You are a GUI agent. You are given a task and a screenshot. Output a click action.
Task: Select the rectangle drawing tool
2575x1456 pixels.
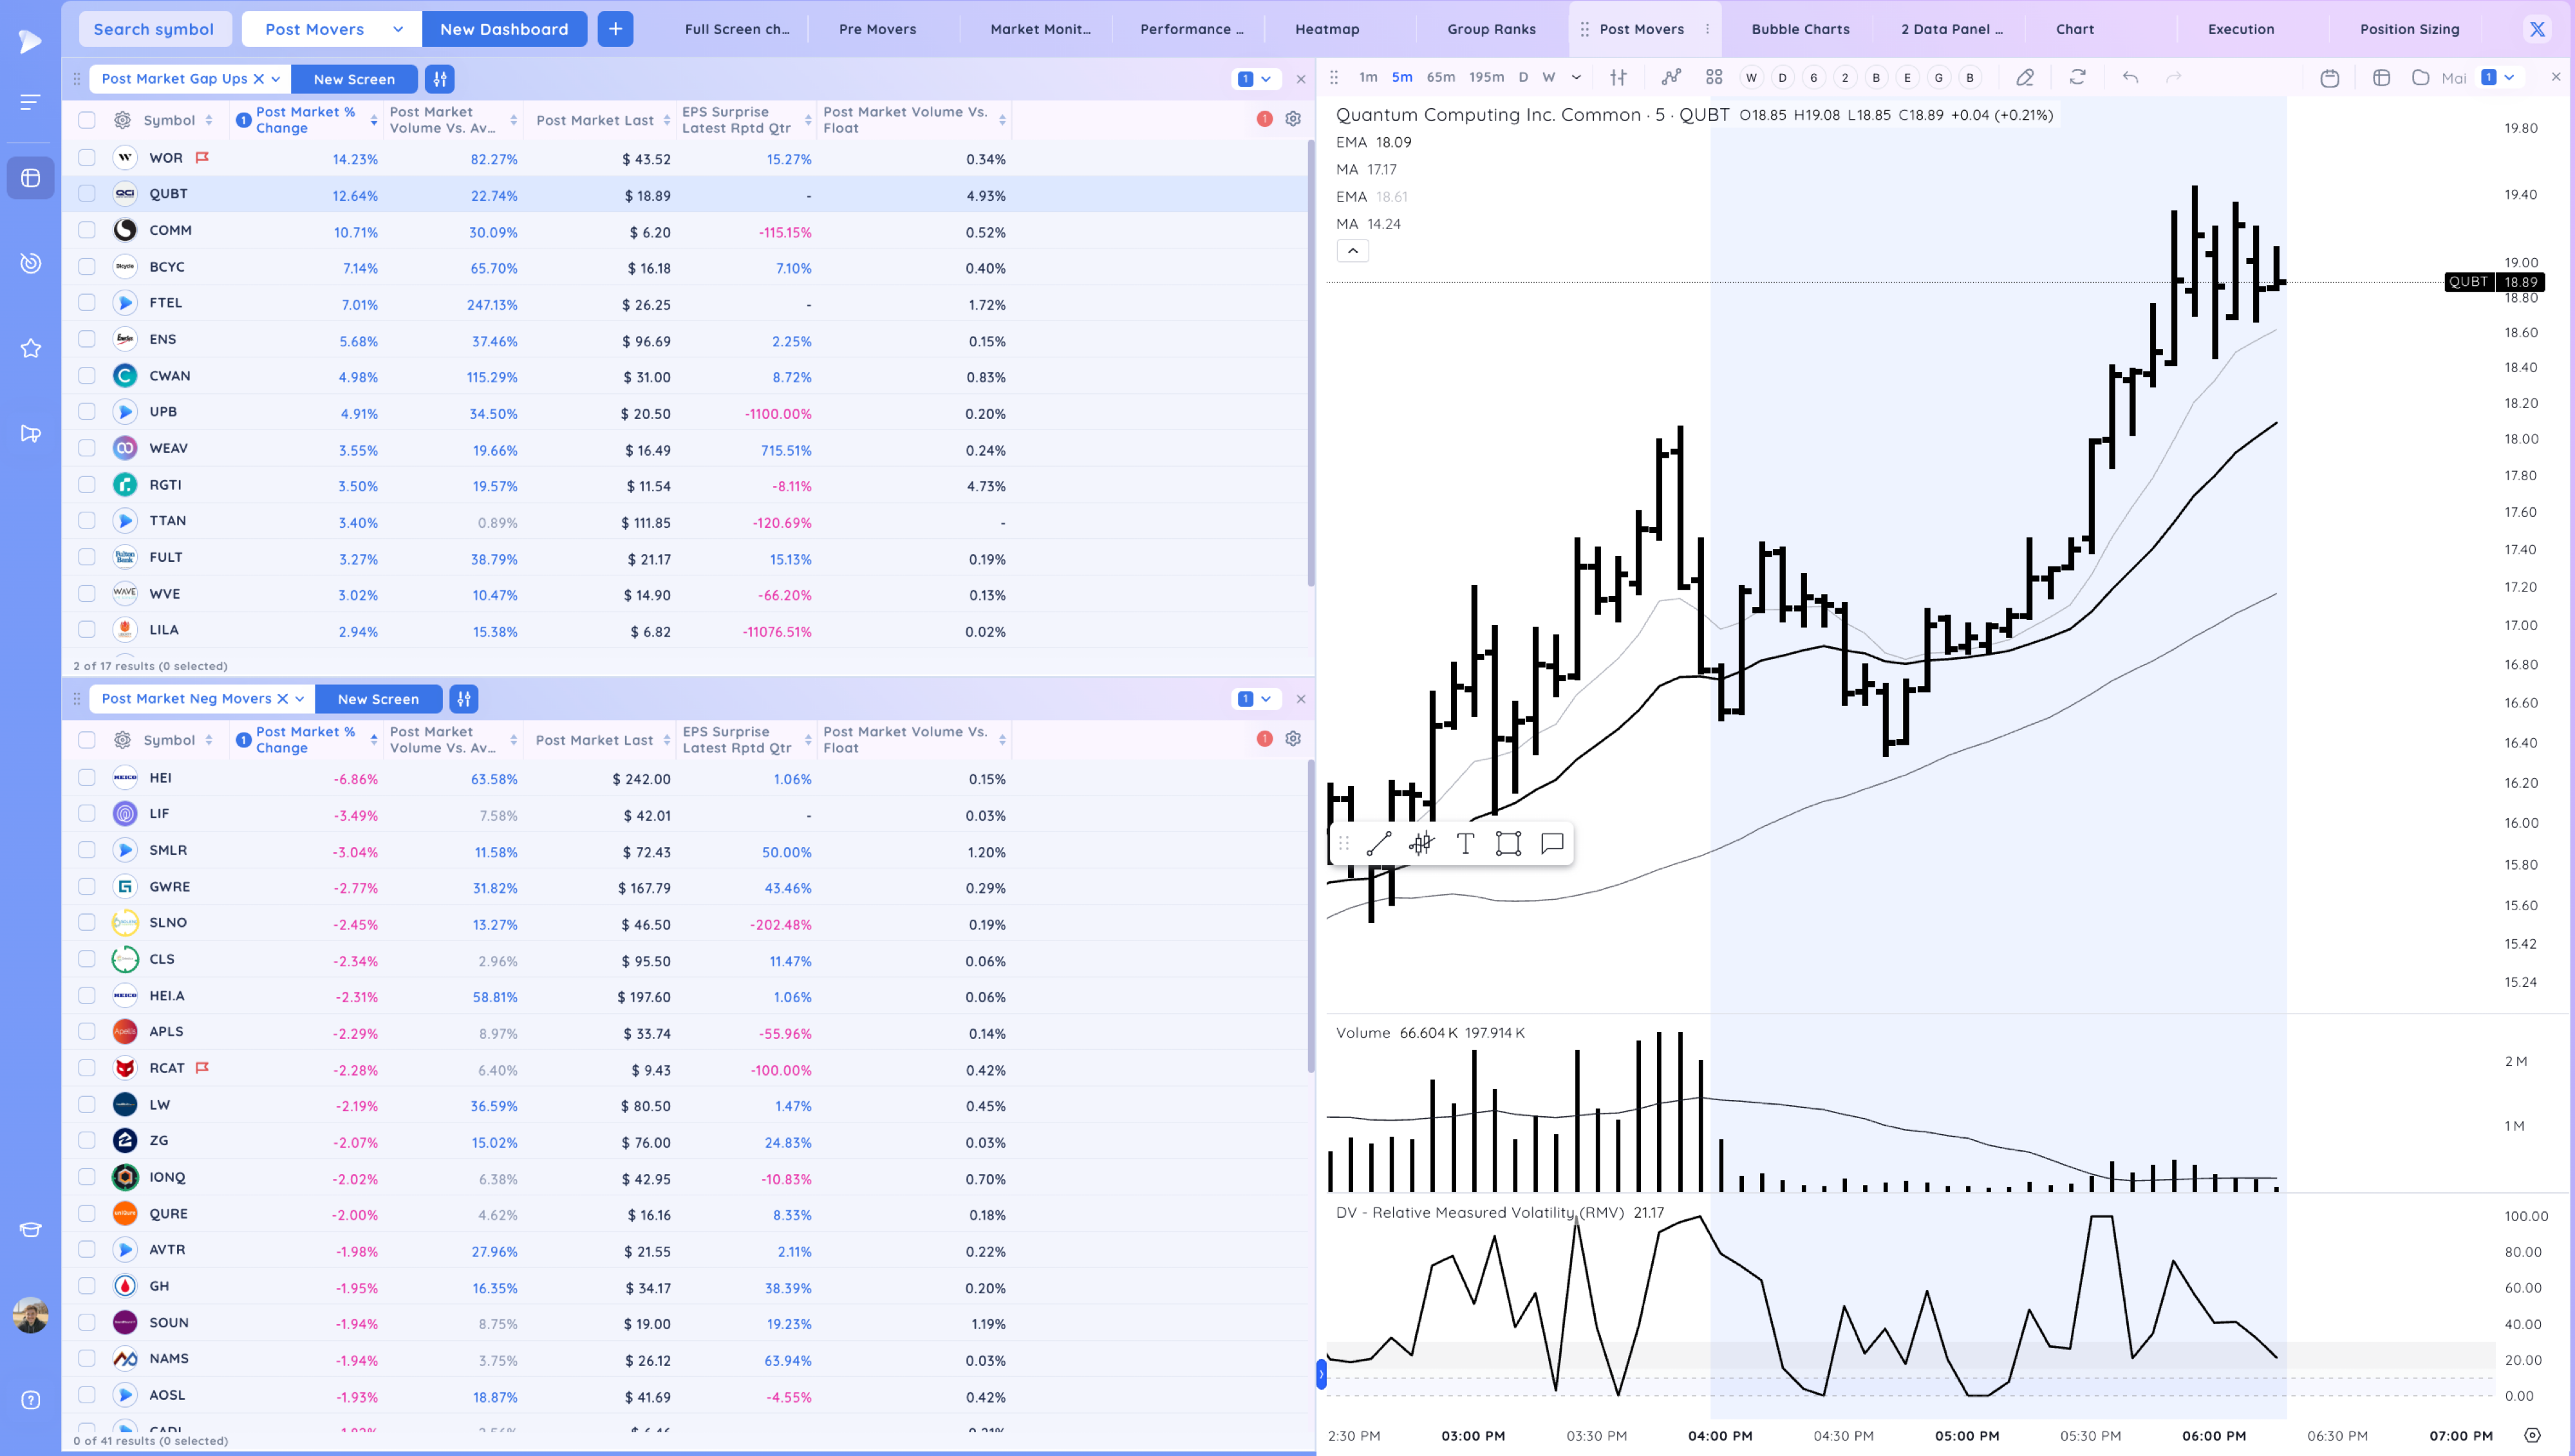click(1508, 844)
